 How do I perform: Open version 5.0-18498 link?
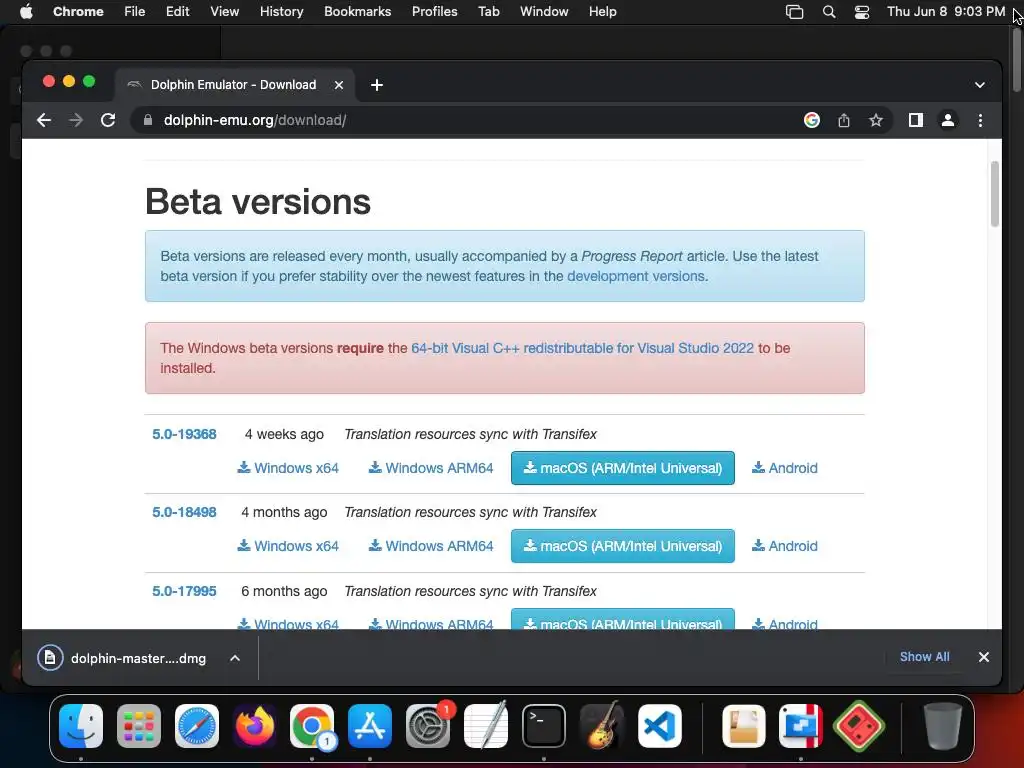pos(184,512)
